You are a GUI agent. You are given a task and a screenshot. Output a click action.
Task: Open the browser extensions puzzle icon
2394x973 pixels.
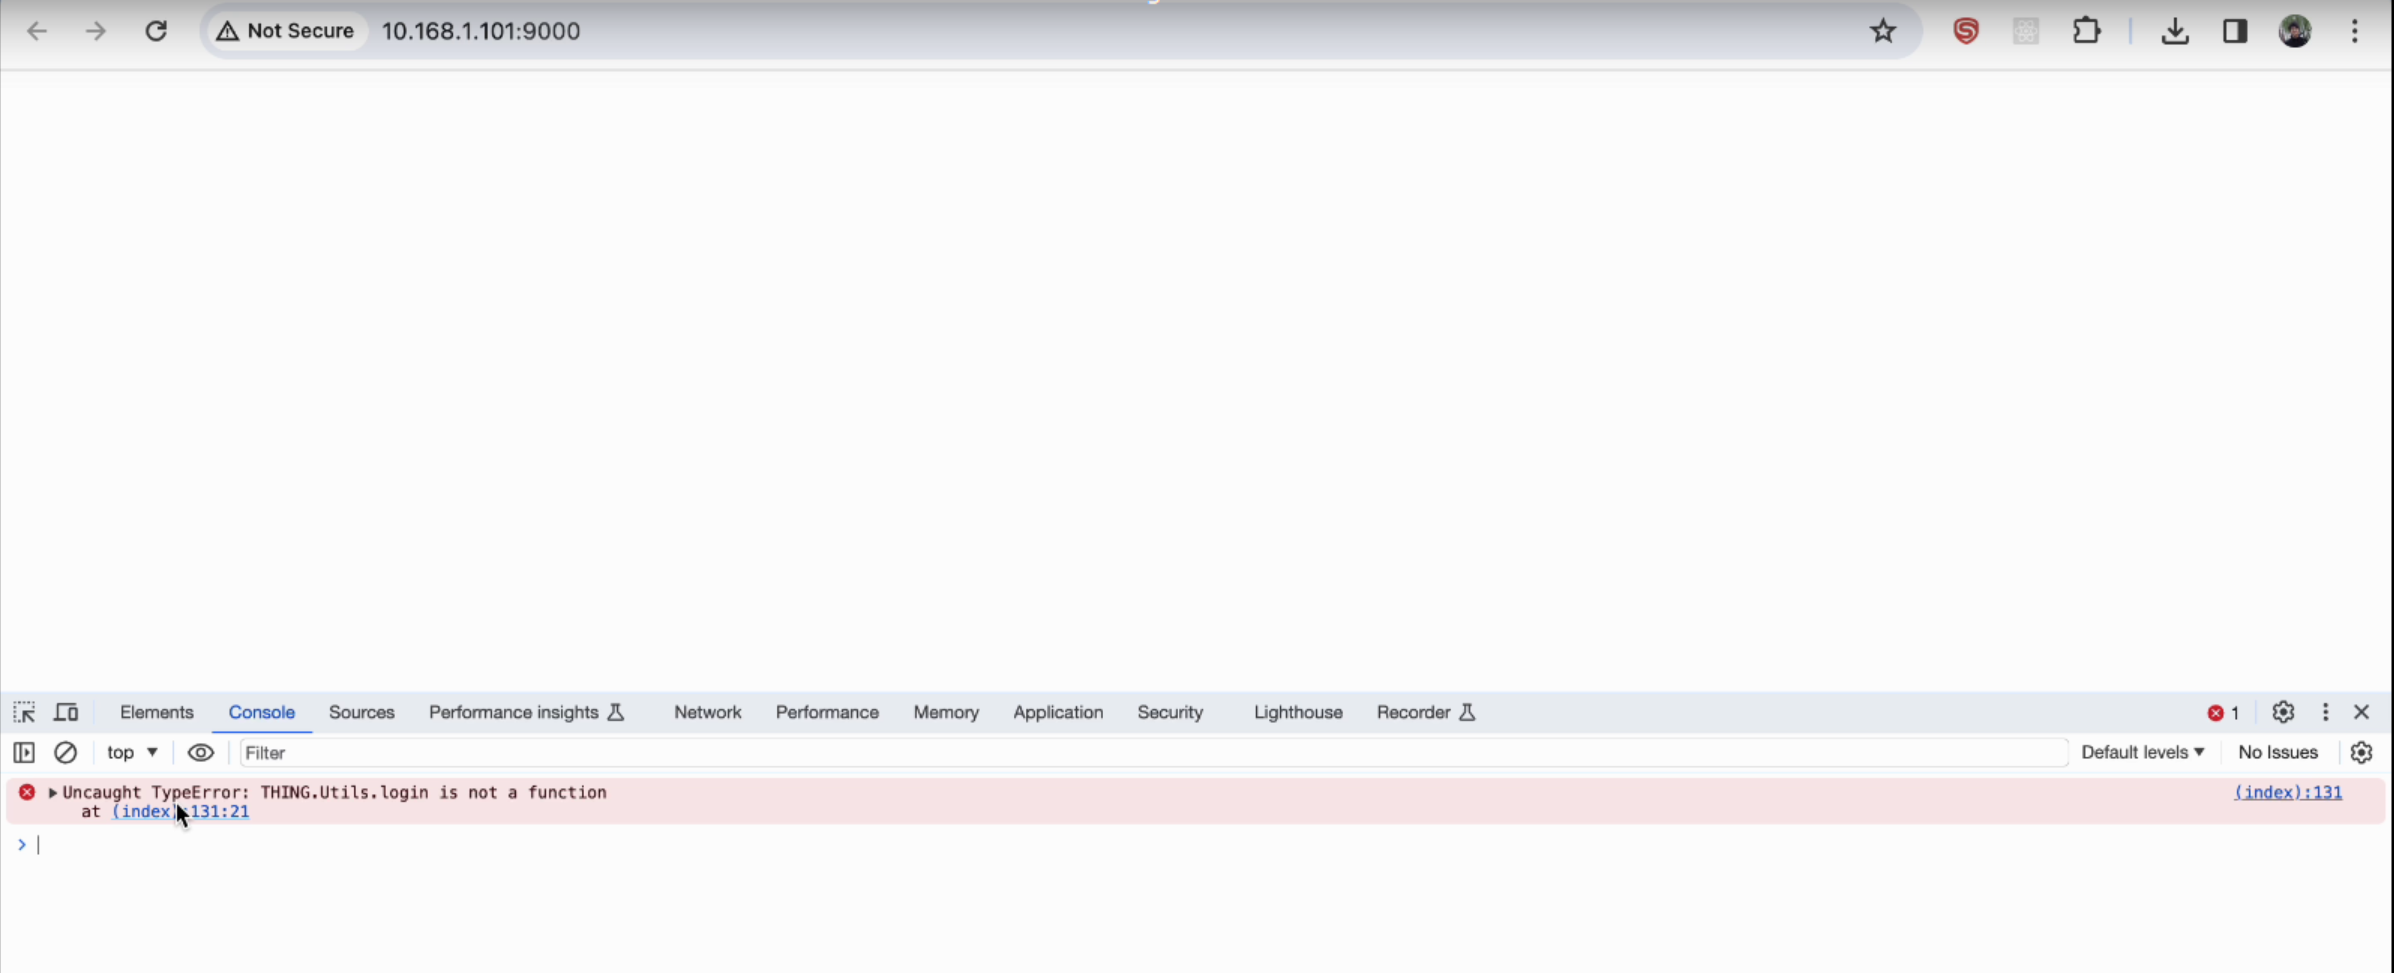(x=2086, y=31)
